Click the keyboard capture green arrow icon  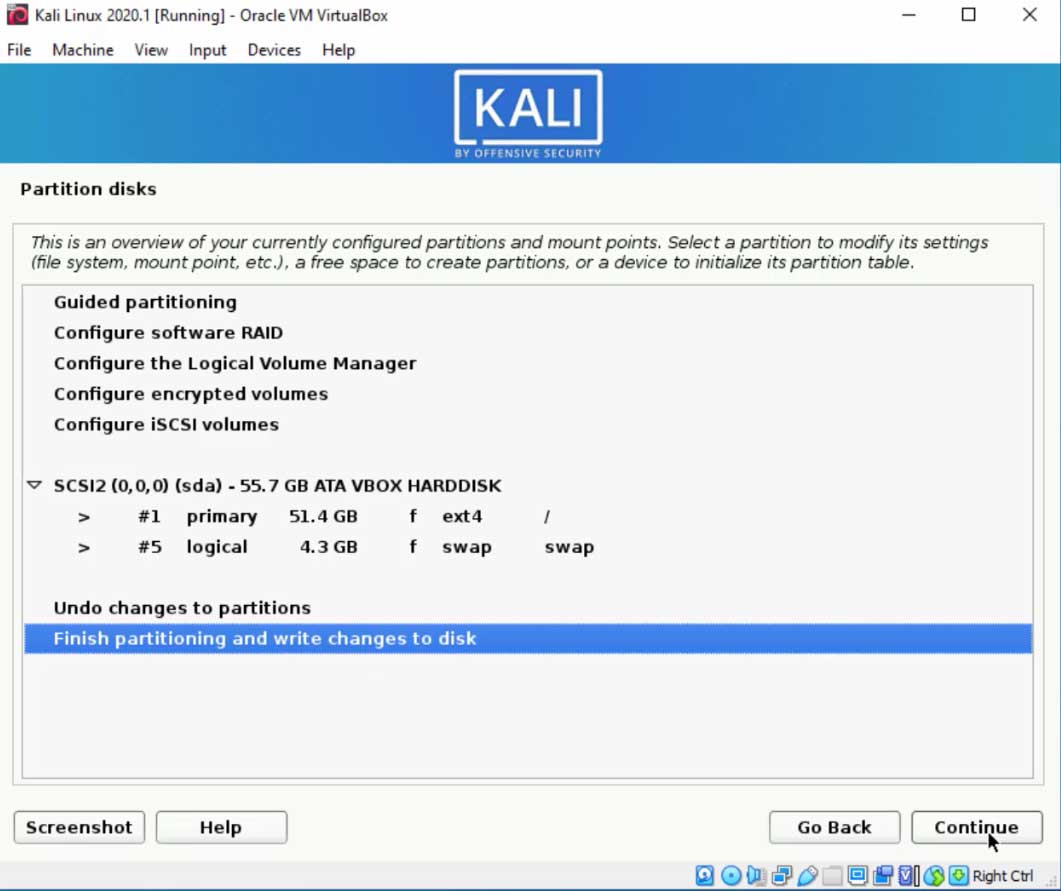959,875
